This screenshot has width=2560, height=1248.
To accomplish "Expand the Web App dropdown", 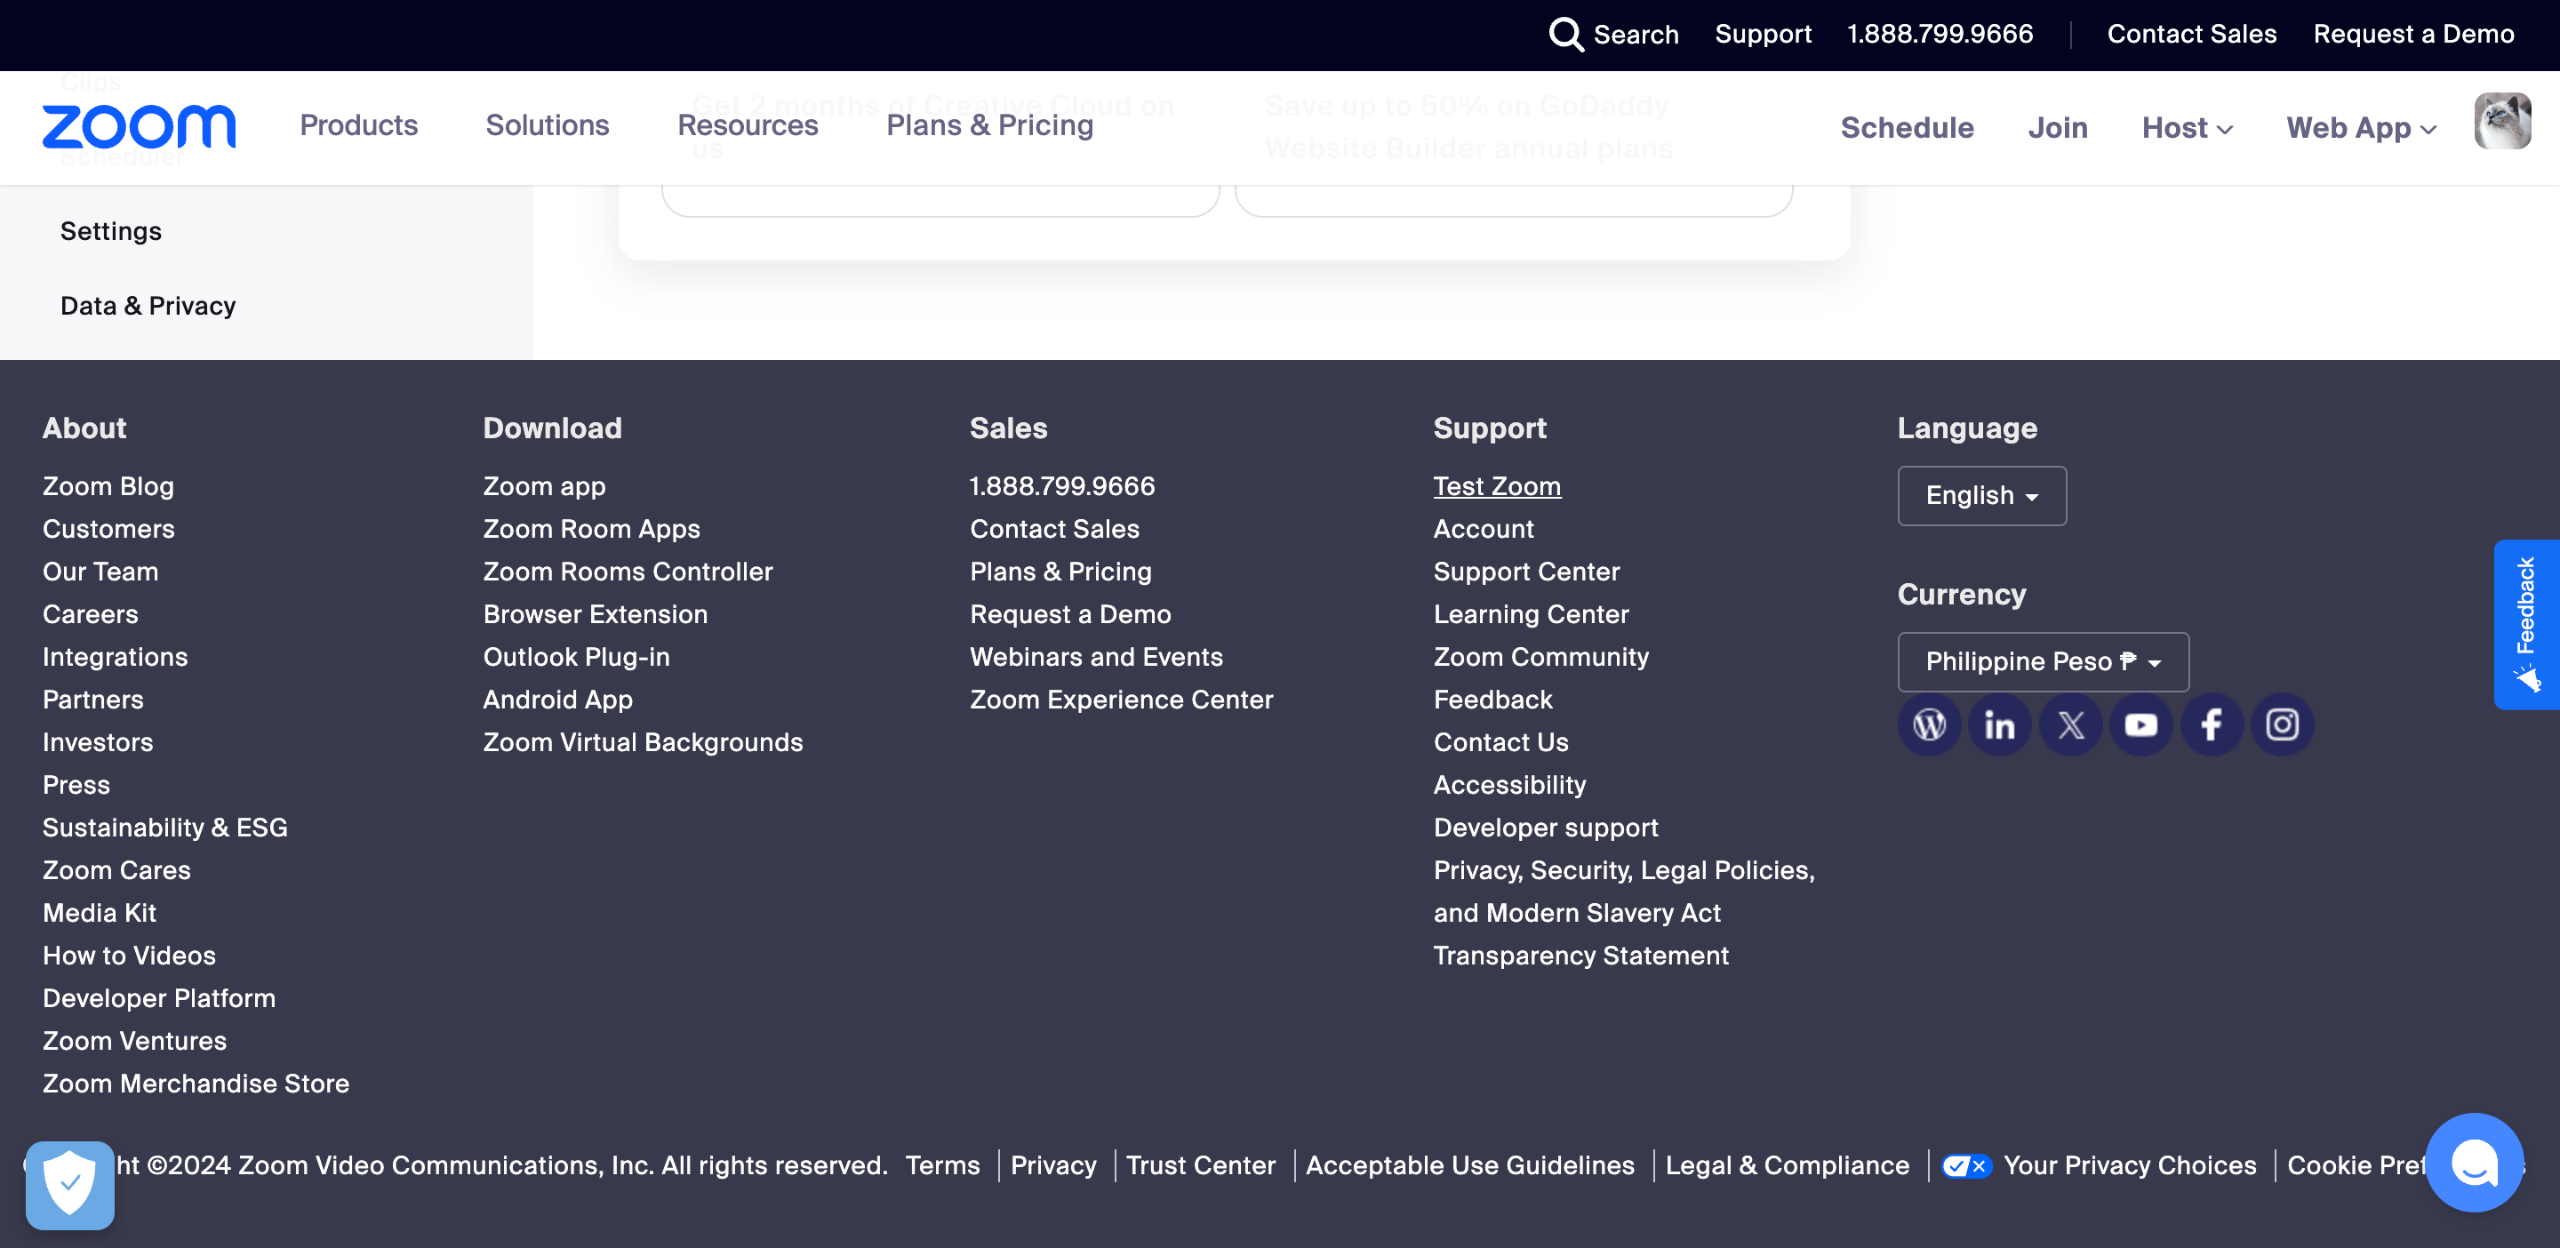I will coord(2361,128).
